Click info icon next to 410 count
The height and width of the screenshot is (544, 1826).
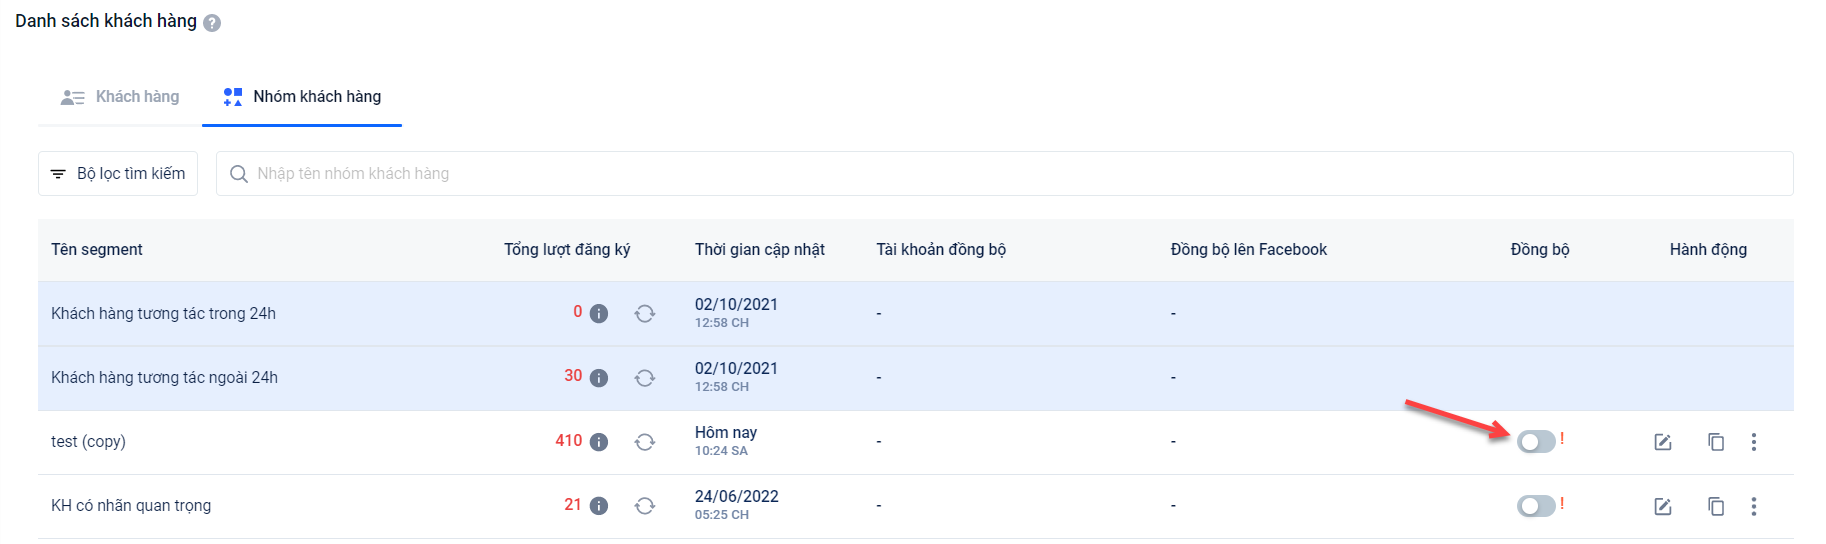point(599,442)
